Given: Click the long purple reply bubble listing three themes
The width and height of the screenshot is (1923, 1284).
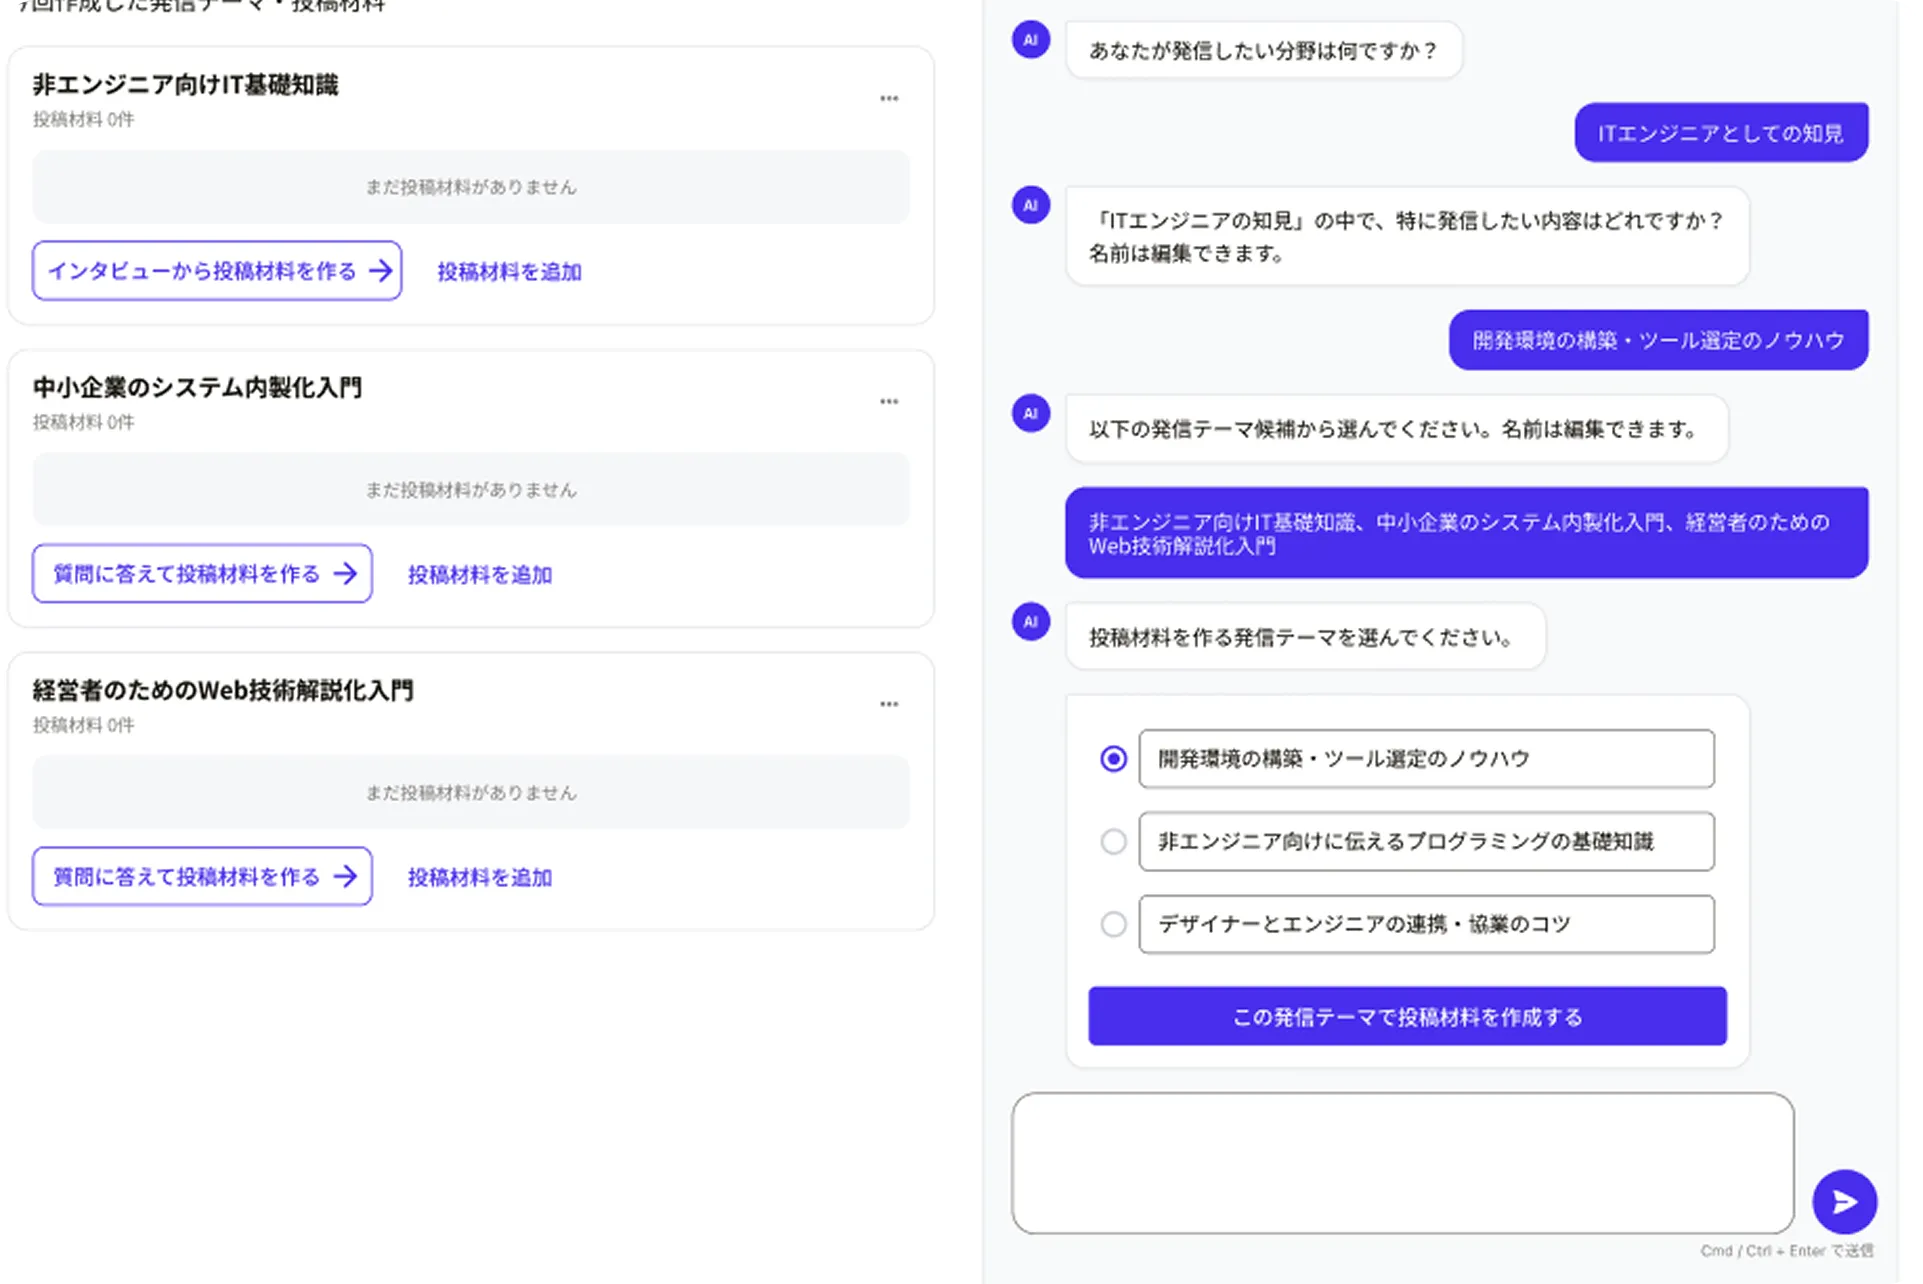Looking at the screenshot, I should pyautogui.click(x=1466, y=533).
